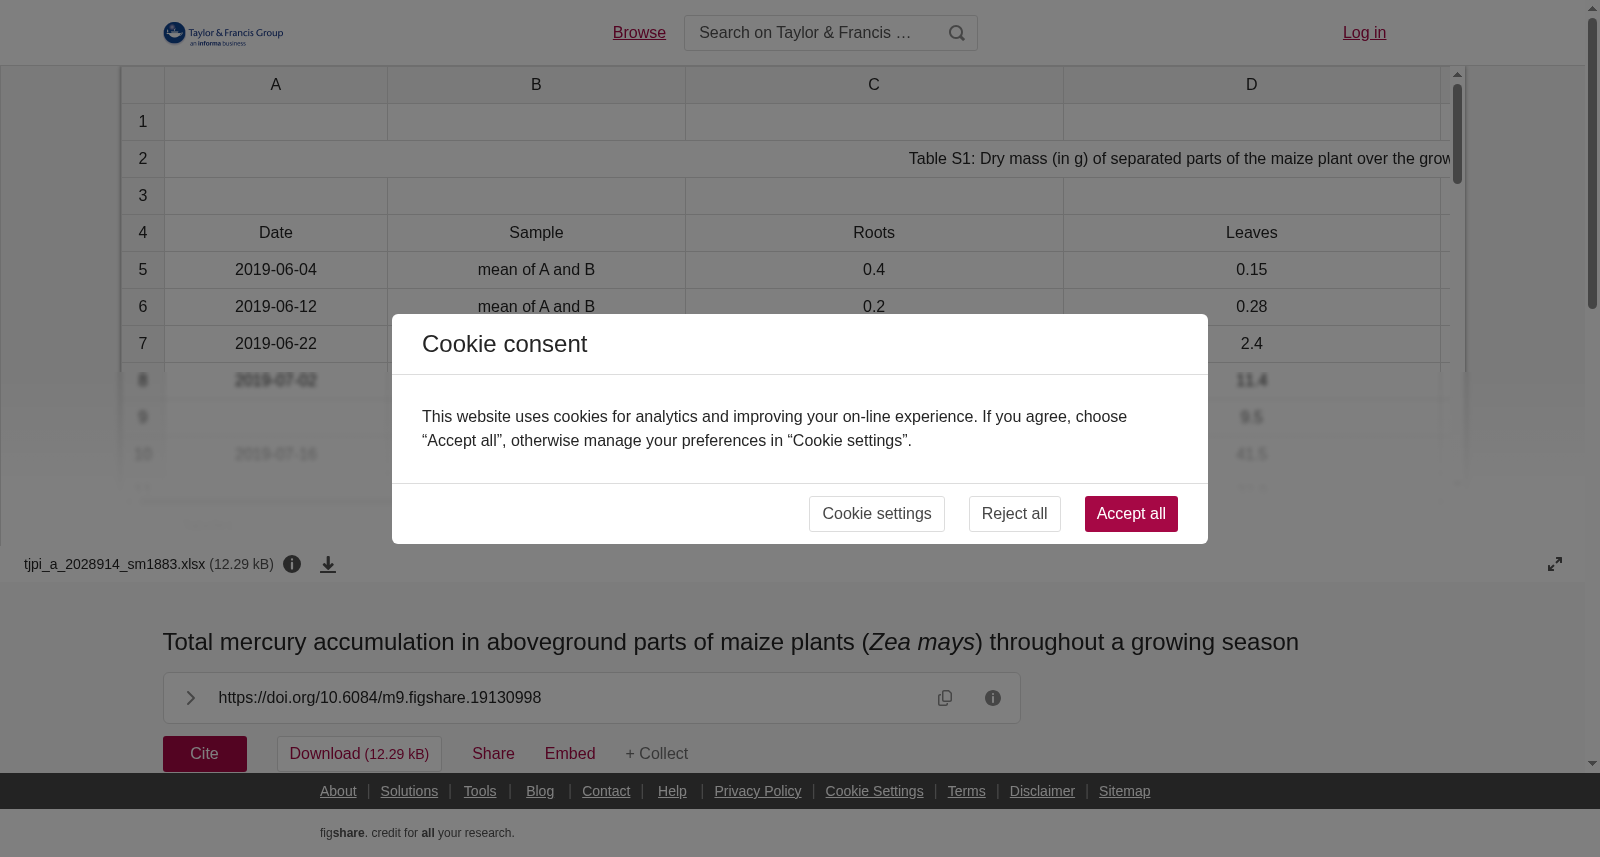Download the 12.29 kB file button
Viewport: 1600px width, 857px height.
click(359, 754)
